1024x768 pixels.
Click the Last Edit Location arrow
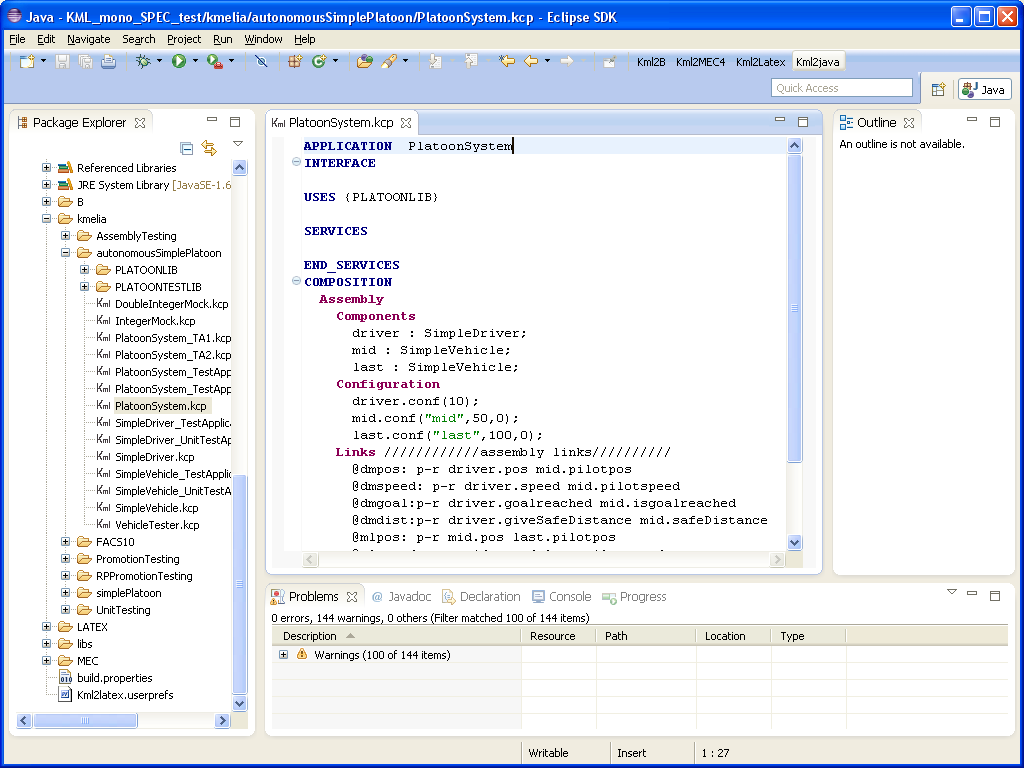[x=507, y=61]
